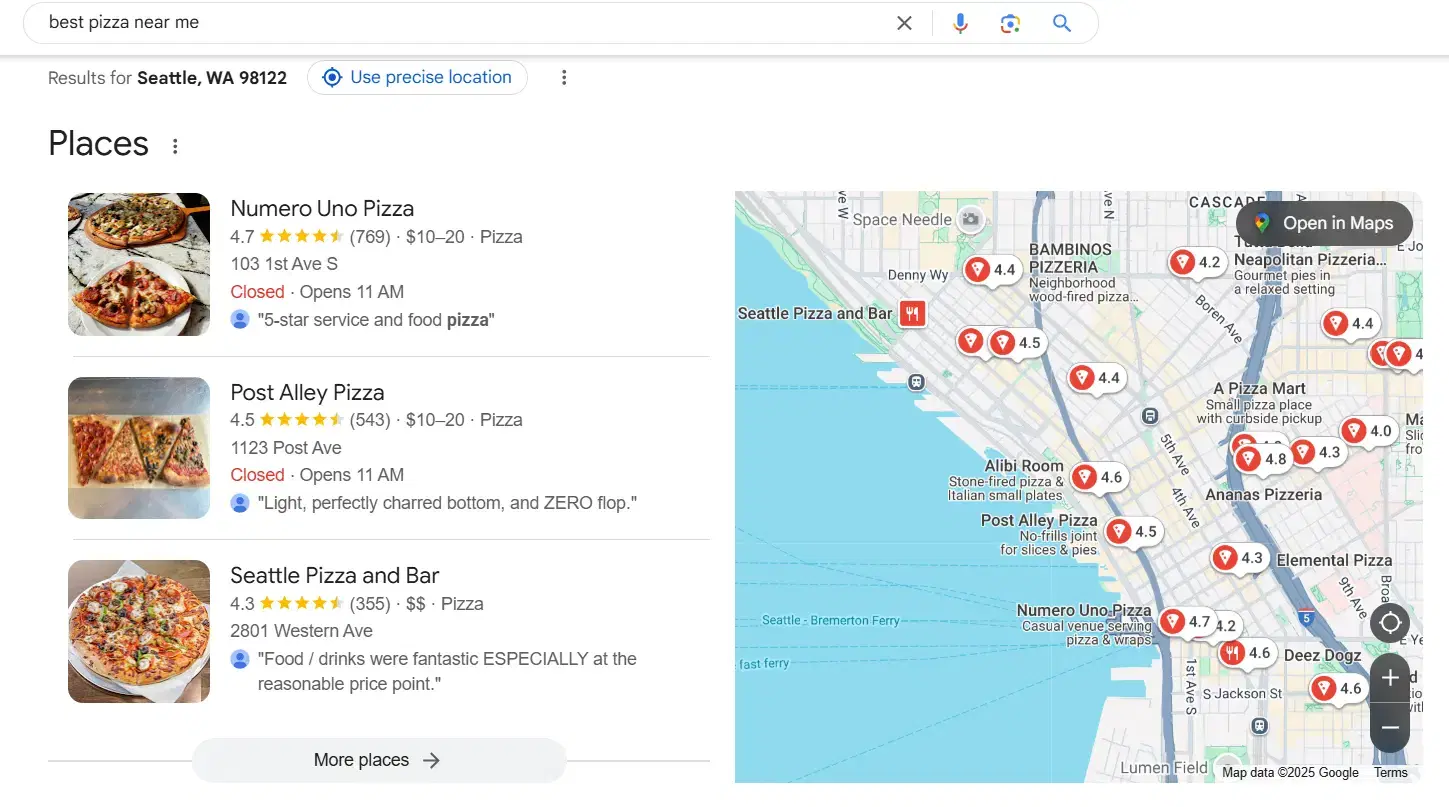1449x807 pixels.
Task: Click the address '1123 Post Ave'
Action: point(286,448)
